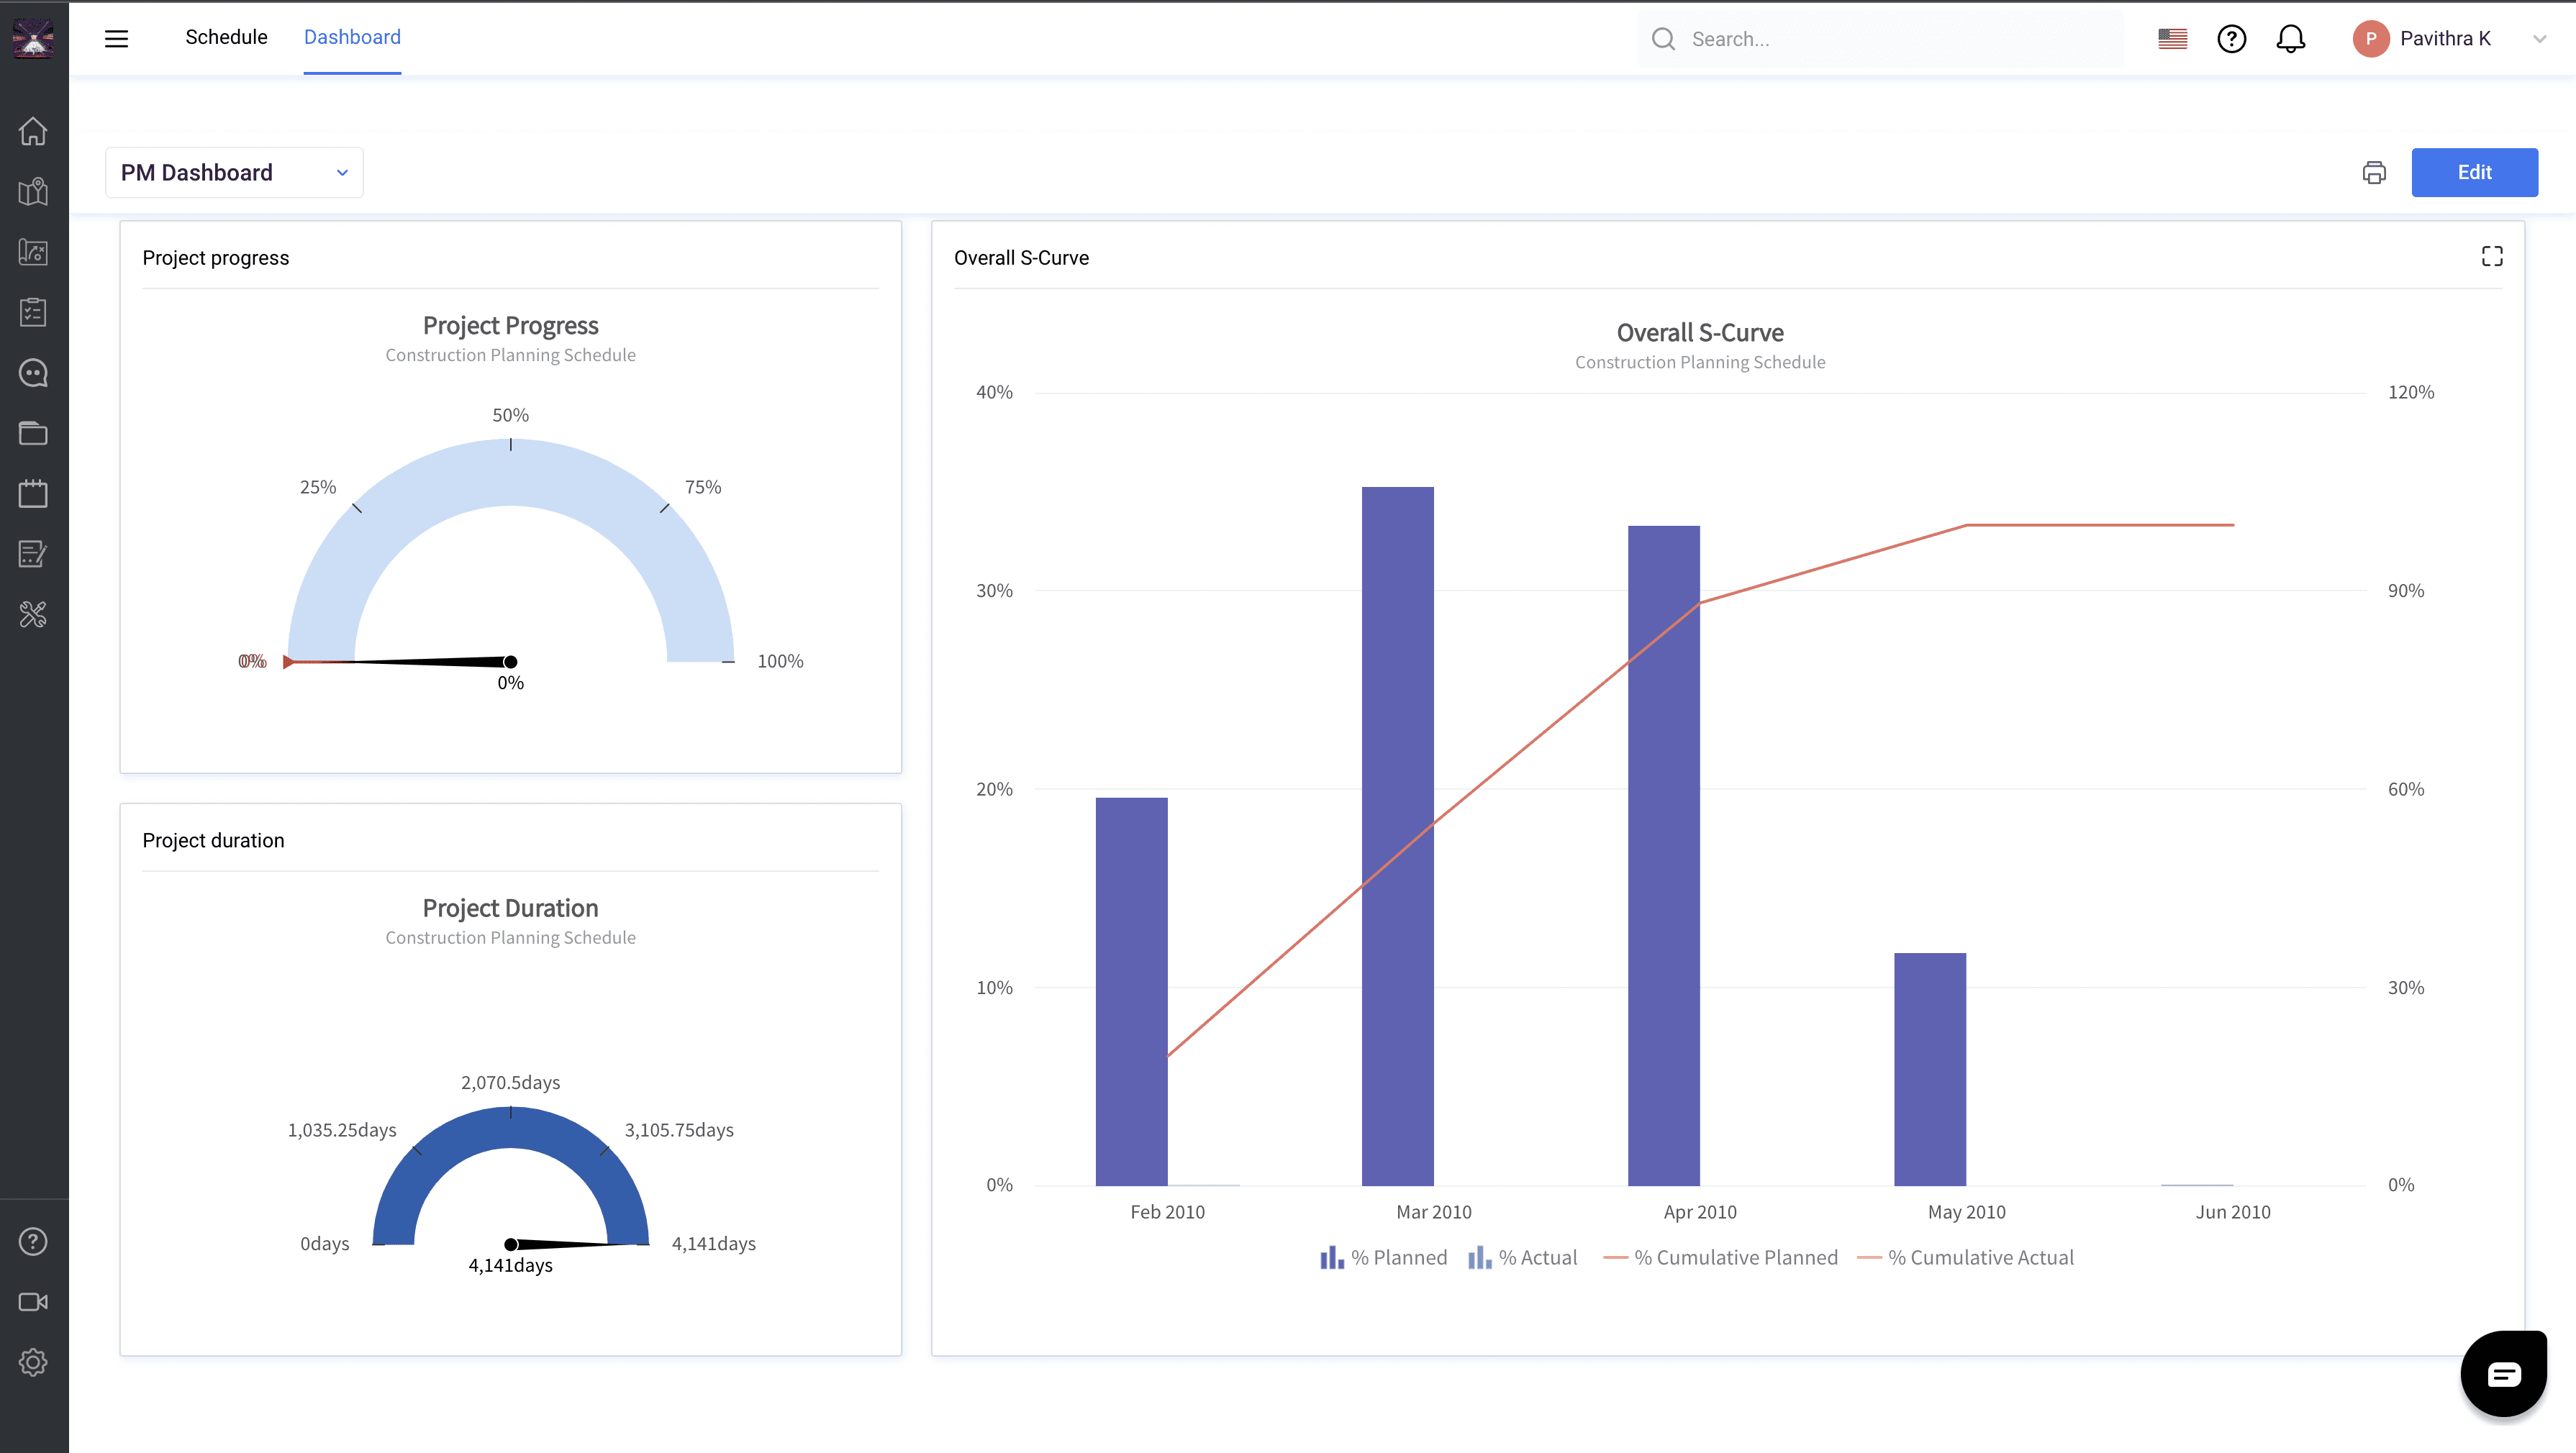
Task: Toggle % Cumulative Planned legend series
Action: [1720, 1257]
